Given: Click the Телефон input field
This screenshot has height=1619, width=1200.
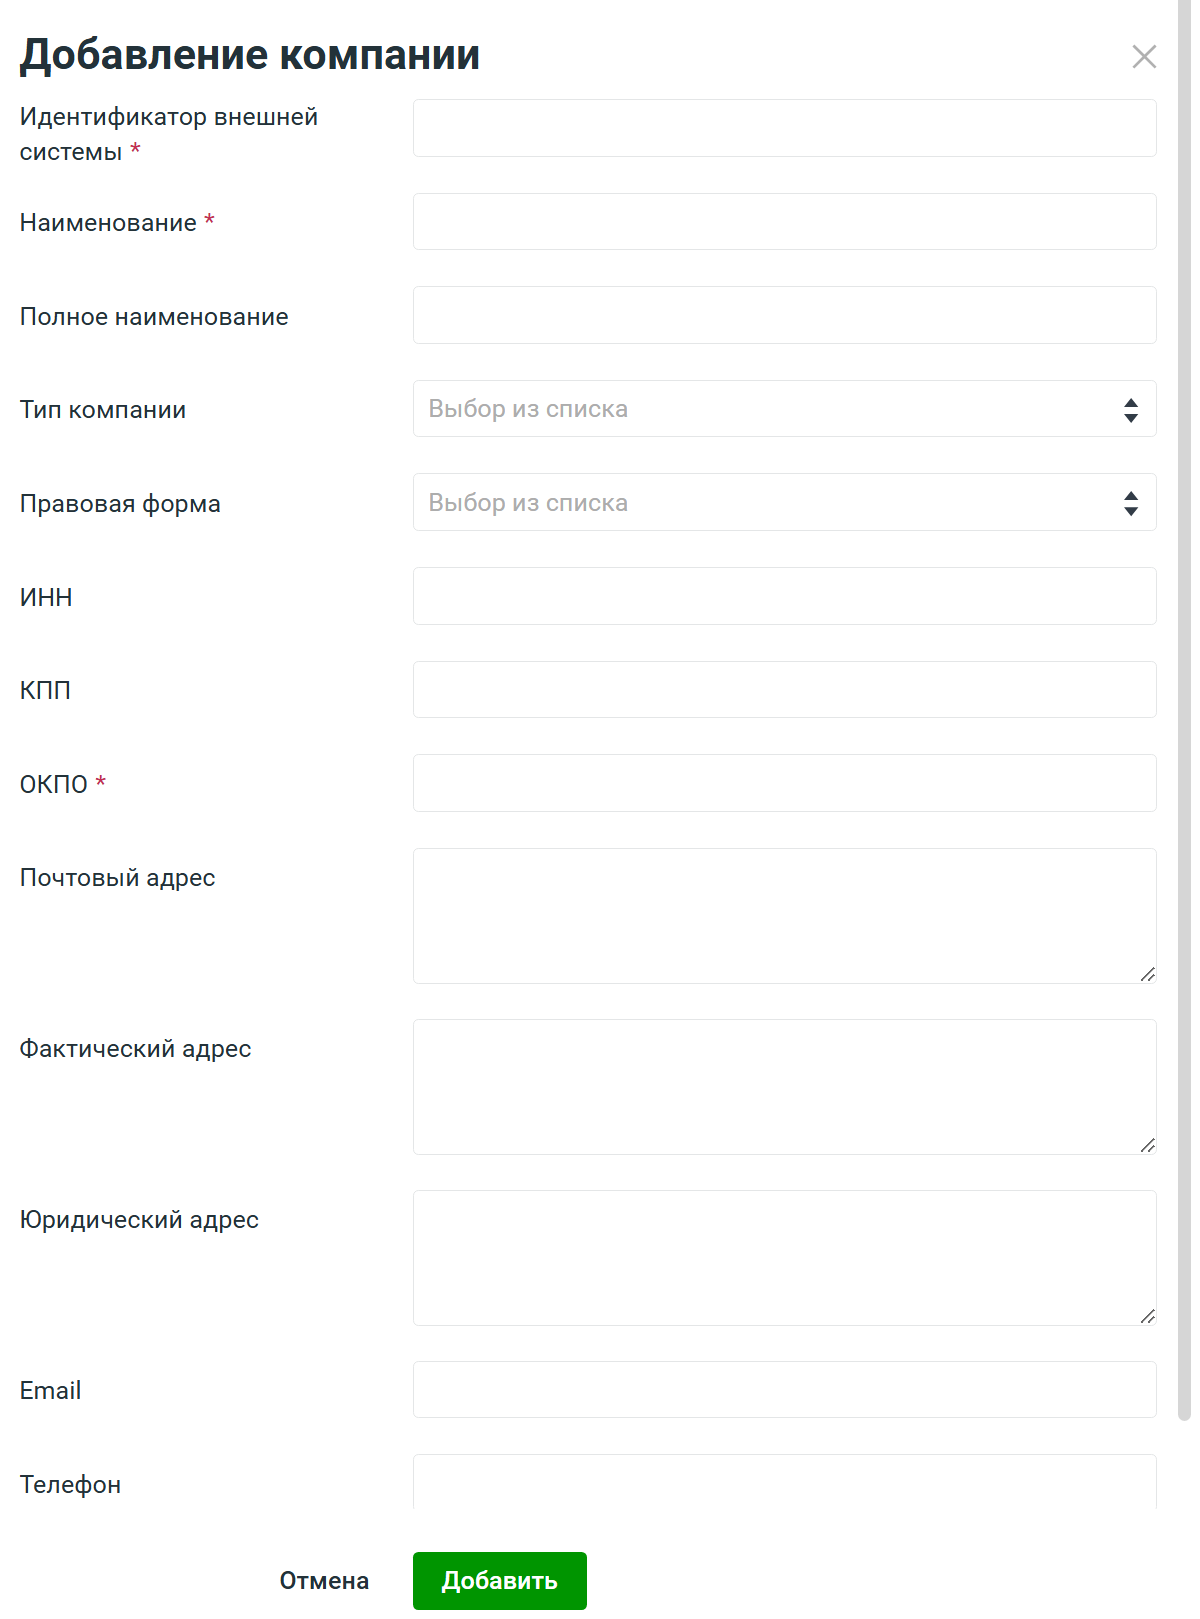Looking at the screenshot, I should click(x=784, y=1483).
